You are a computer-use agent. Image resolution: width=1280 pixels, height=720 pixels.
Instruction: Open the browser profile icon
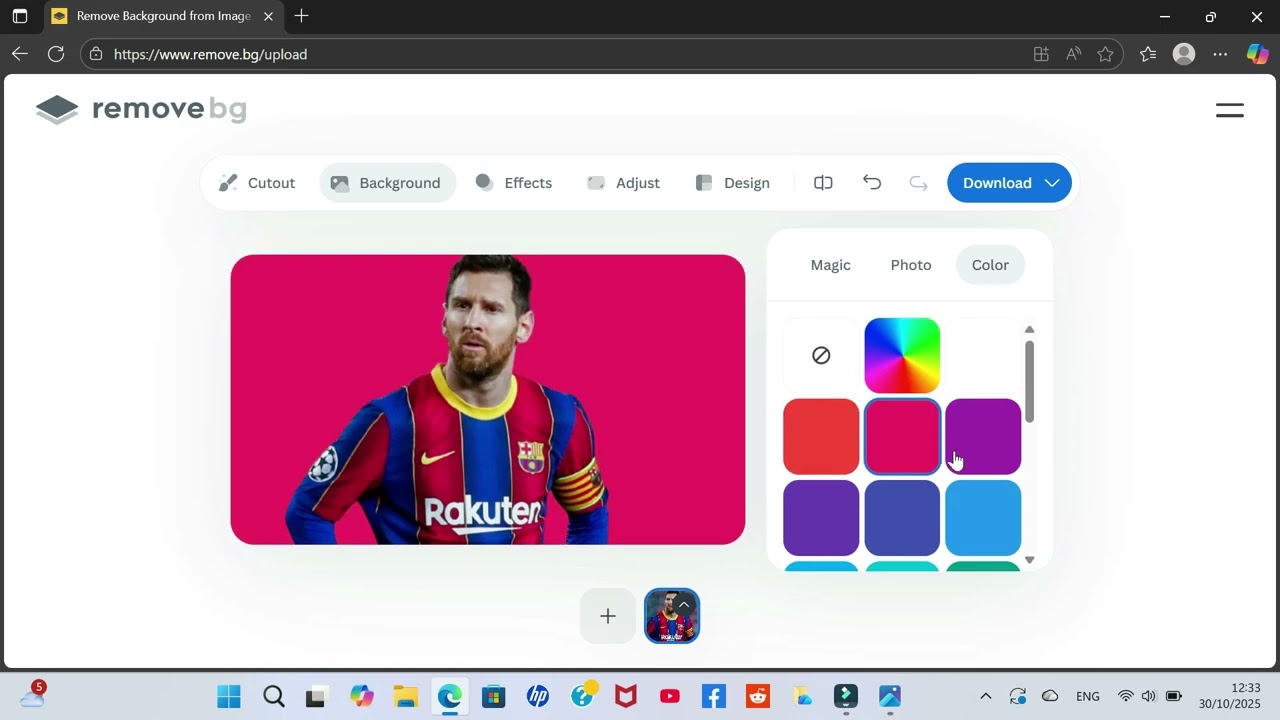point(1184,54)
